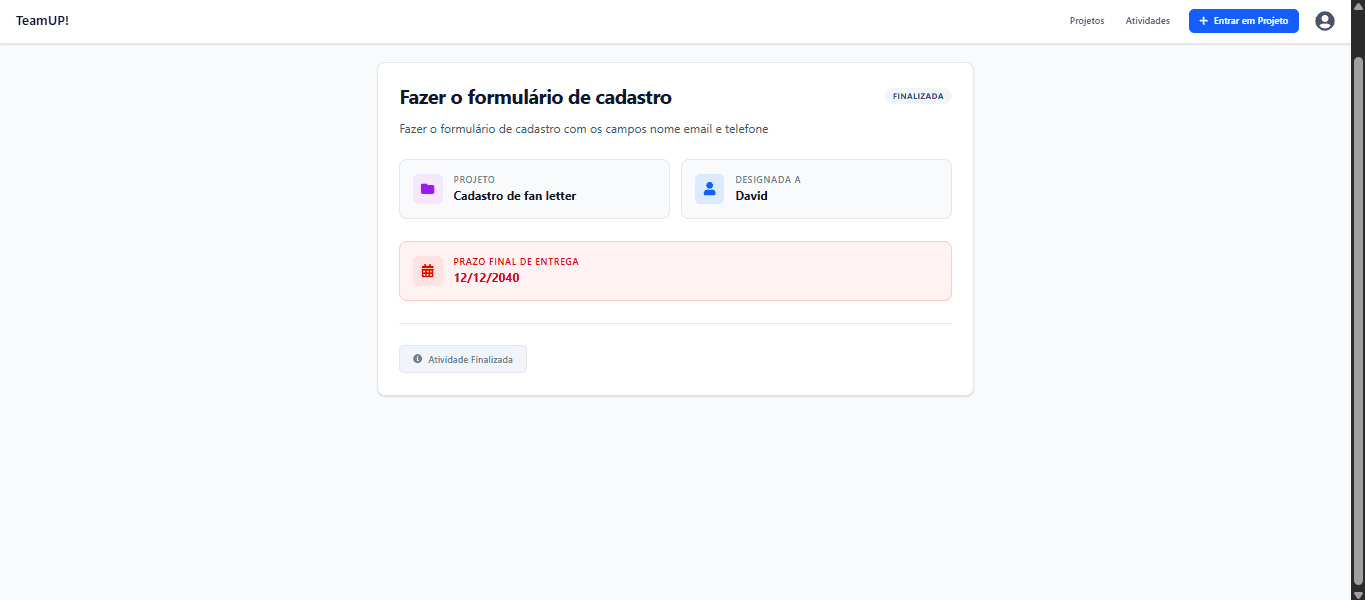Viewport: 1365px width, 600px height.
Task: Click the task description paragraph text
Action: click(x=584, y=129)
